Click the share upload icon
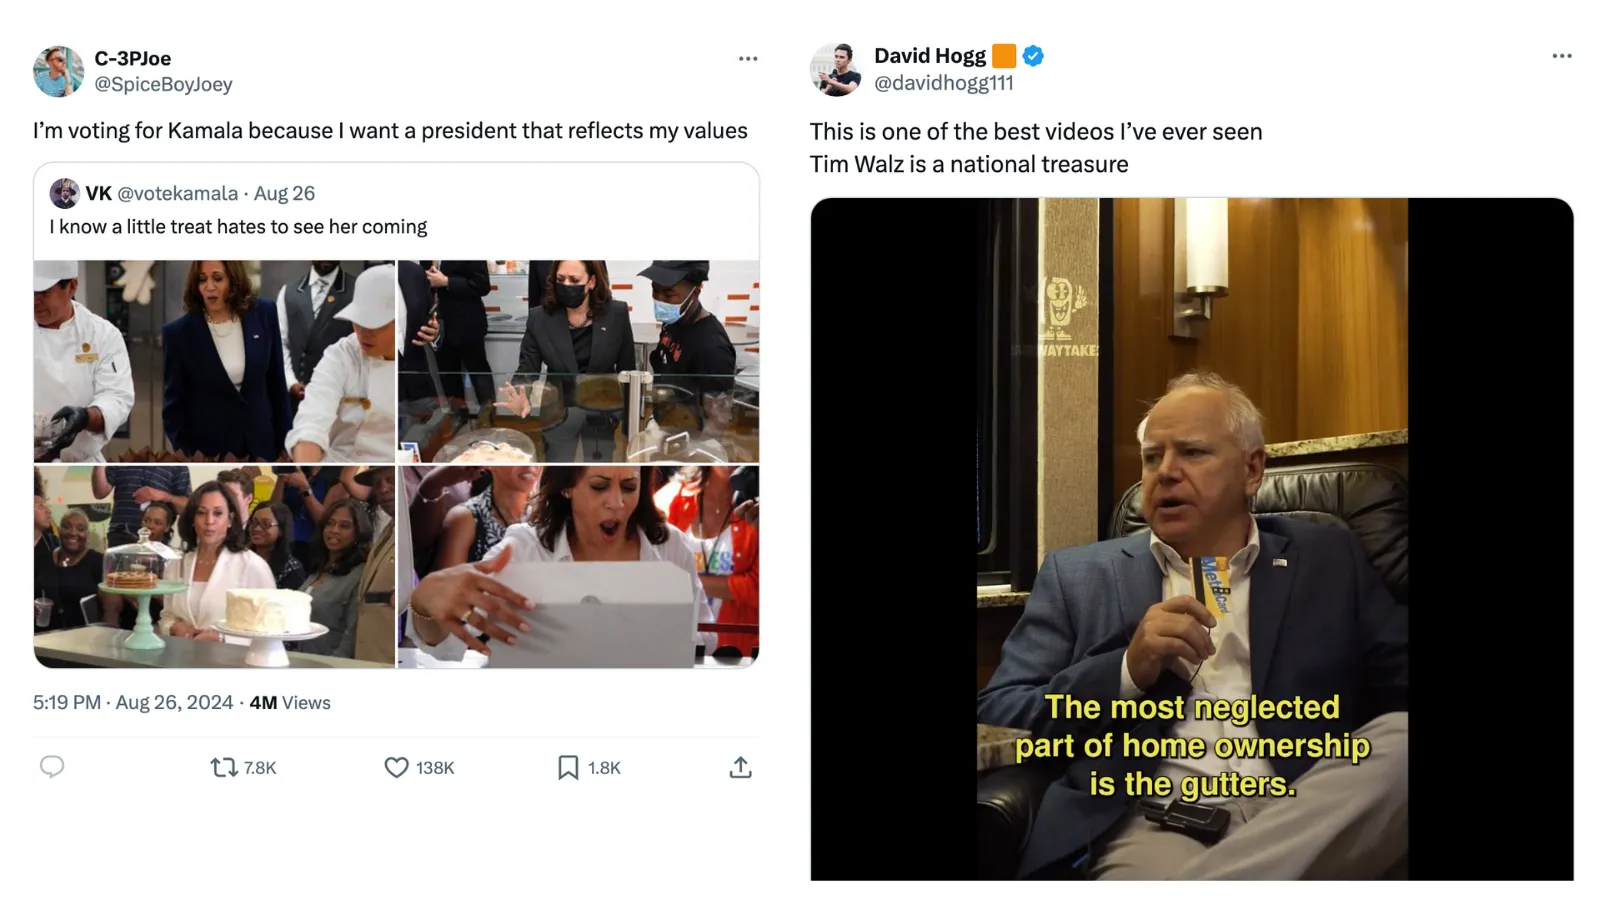 point(740,767)
